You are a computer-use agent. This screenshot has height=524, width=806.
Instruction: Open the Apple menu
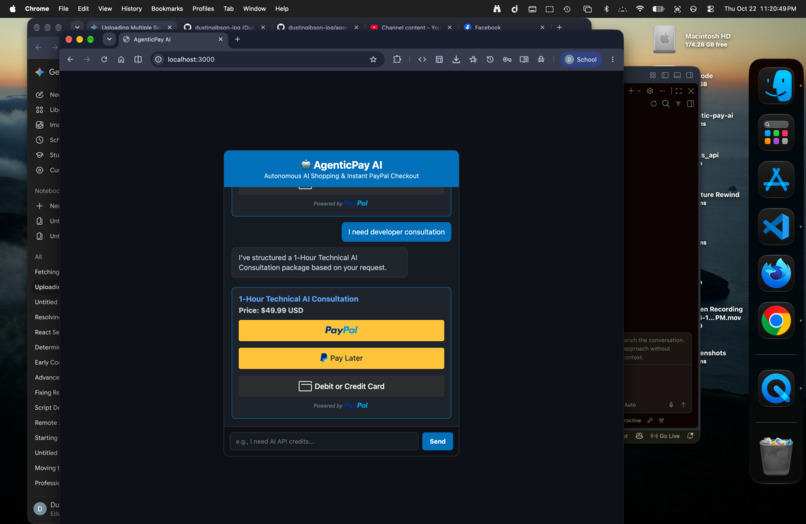pos(12,9)
